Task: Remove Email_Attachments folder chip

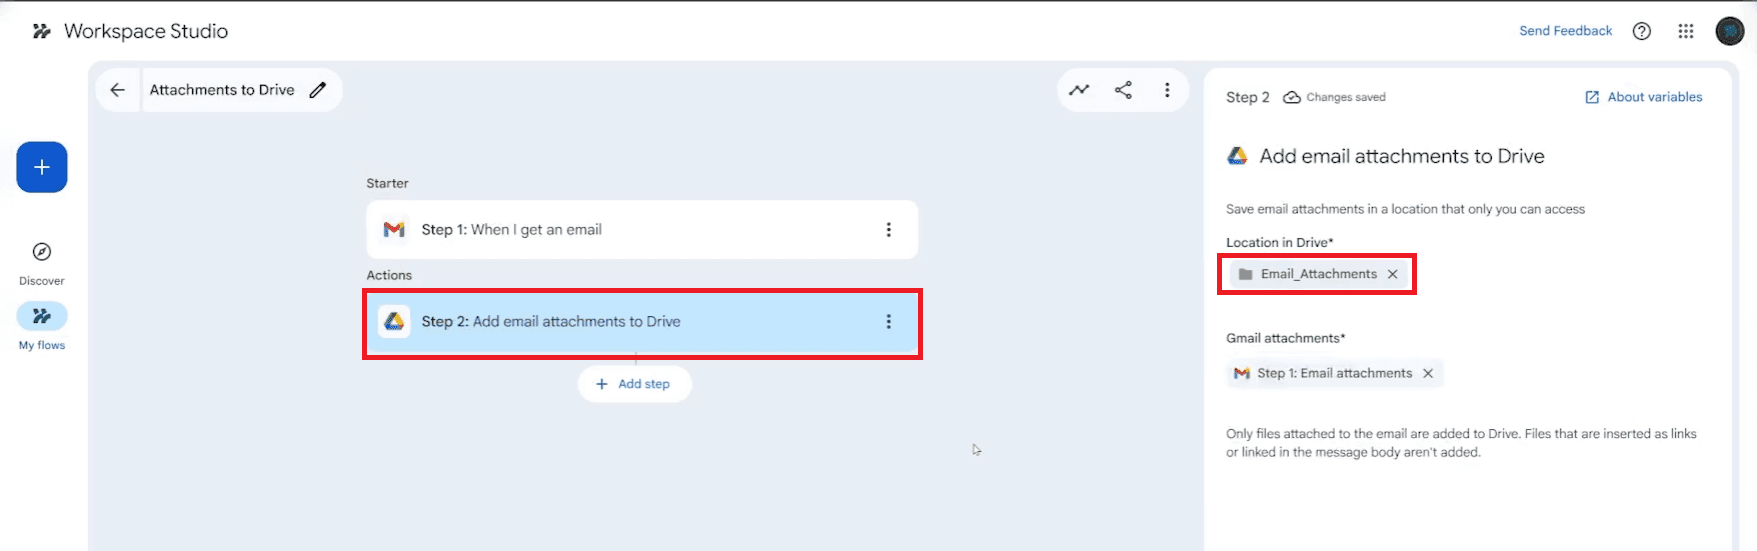Action: (1392, 274)
